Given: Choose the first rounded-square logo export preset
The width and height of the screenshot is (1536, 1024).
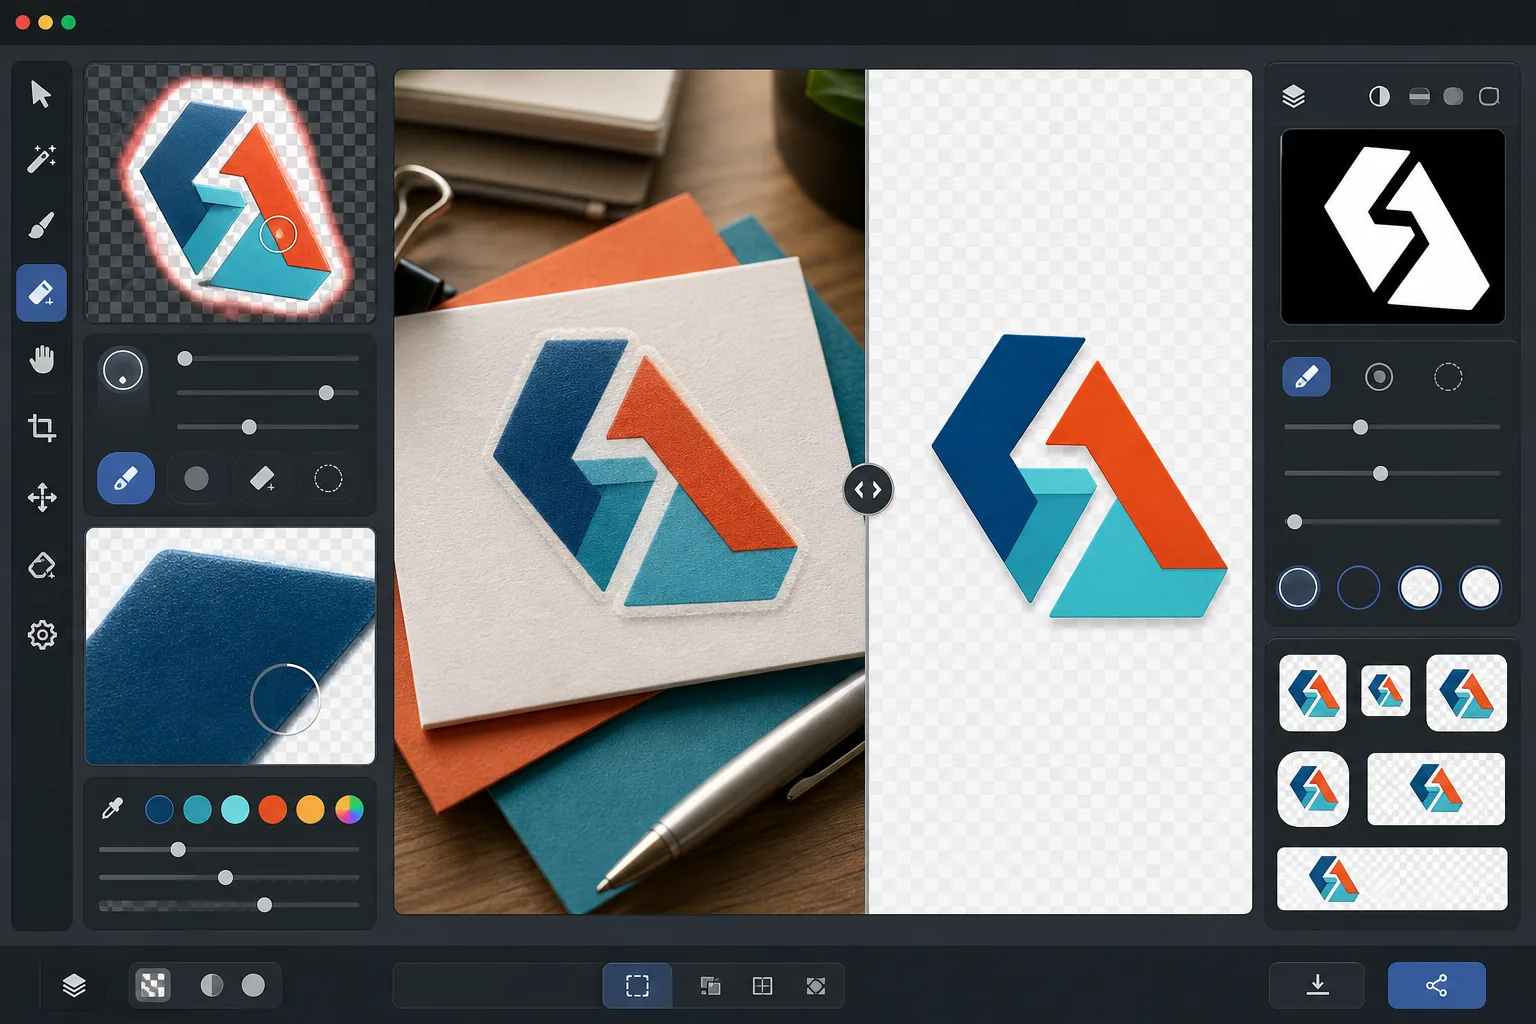Looking at the screenshot, I should pos(1313,693).
